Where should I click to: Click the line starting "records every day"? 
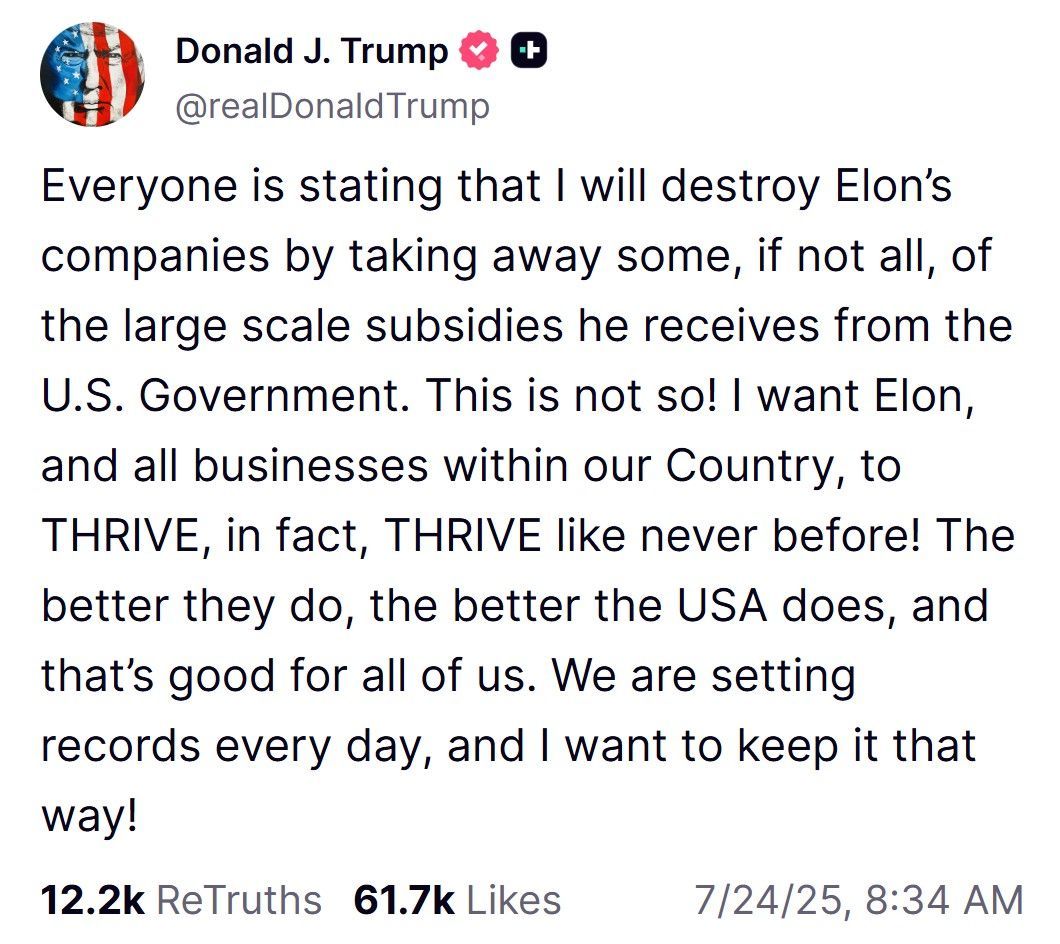pyautogui.click(x=508, y=747)
